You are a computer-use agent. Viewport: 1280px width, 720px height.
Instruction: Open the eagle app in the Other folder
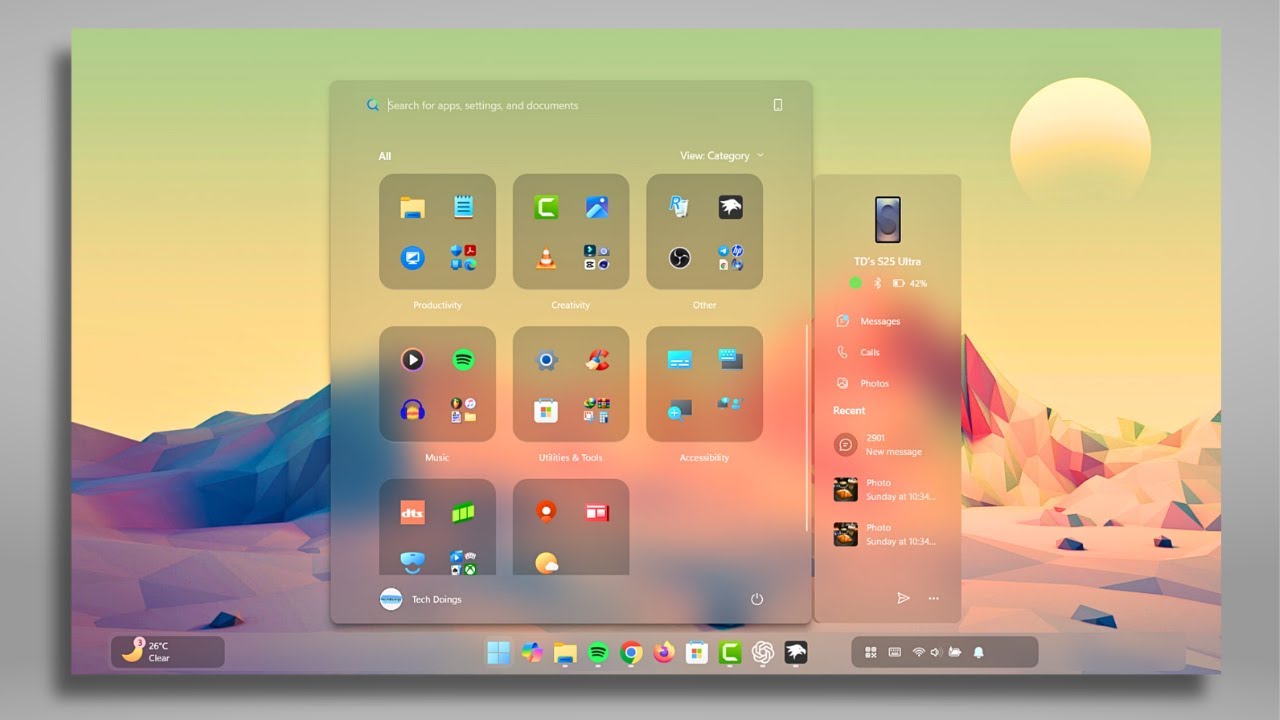[x=731, y=207]
